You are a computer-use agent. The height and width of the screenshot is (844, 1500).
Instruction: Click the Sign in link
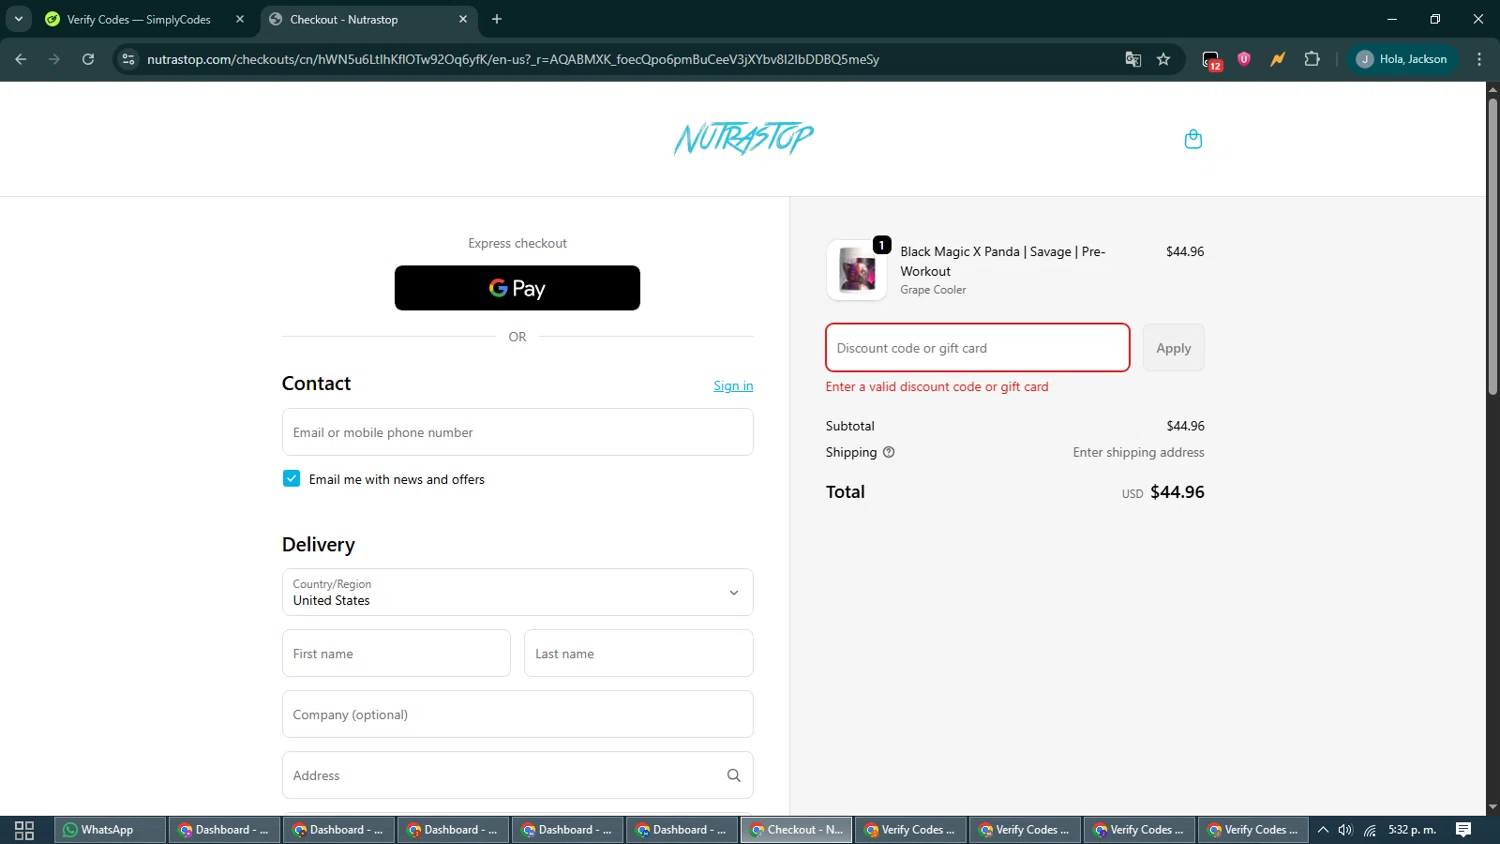tap(733, 386)
